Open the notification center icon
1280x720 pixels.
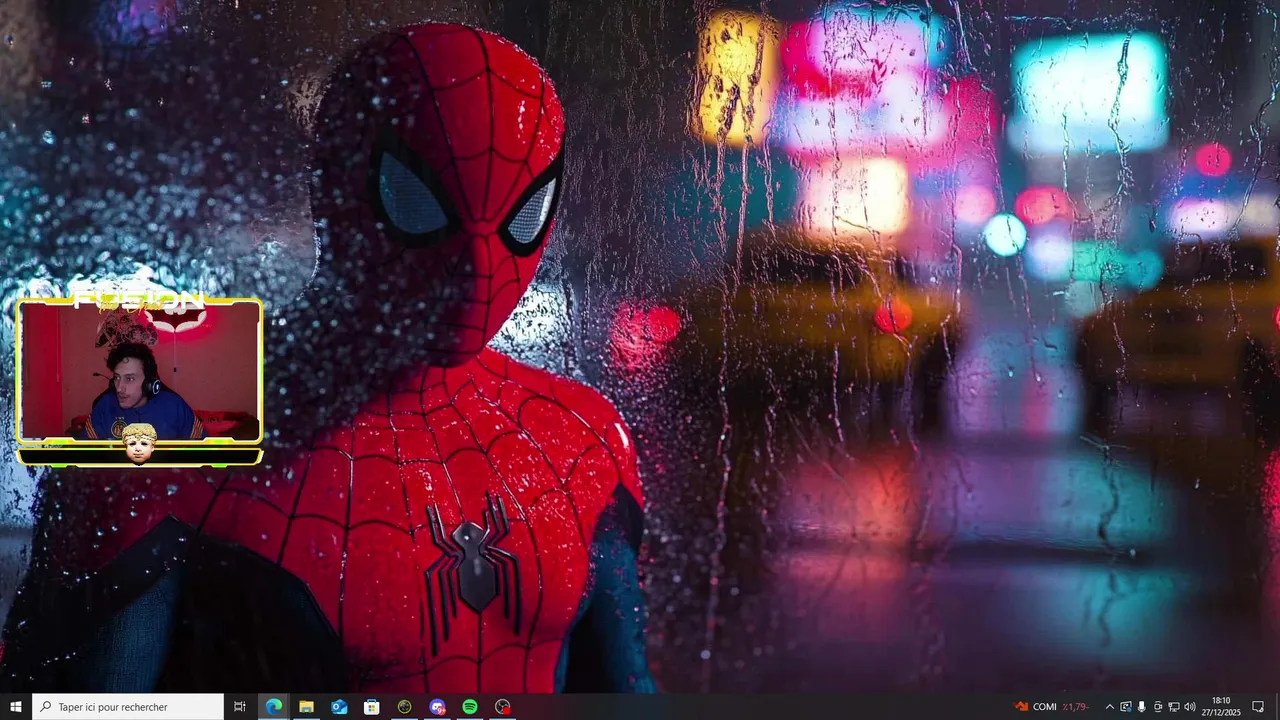click(1258, 706)
